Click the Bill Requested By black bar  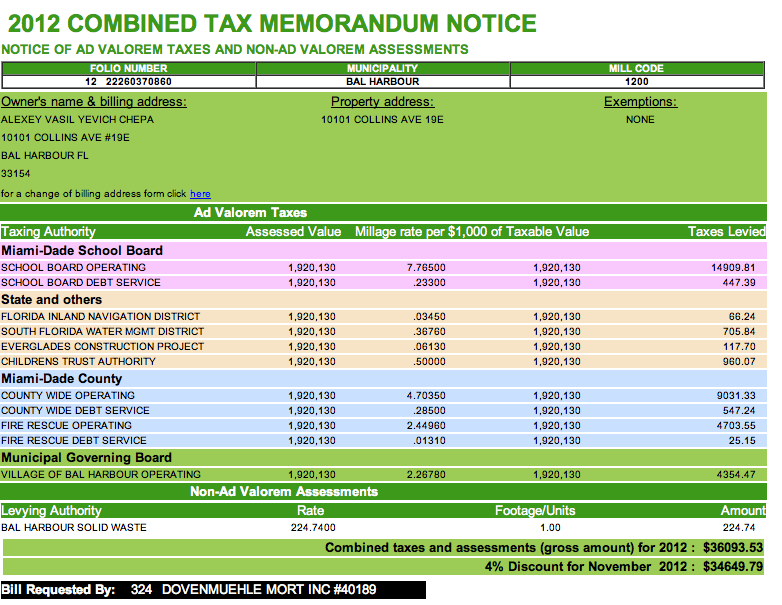(x=213, y=590)
